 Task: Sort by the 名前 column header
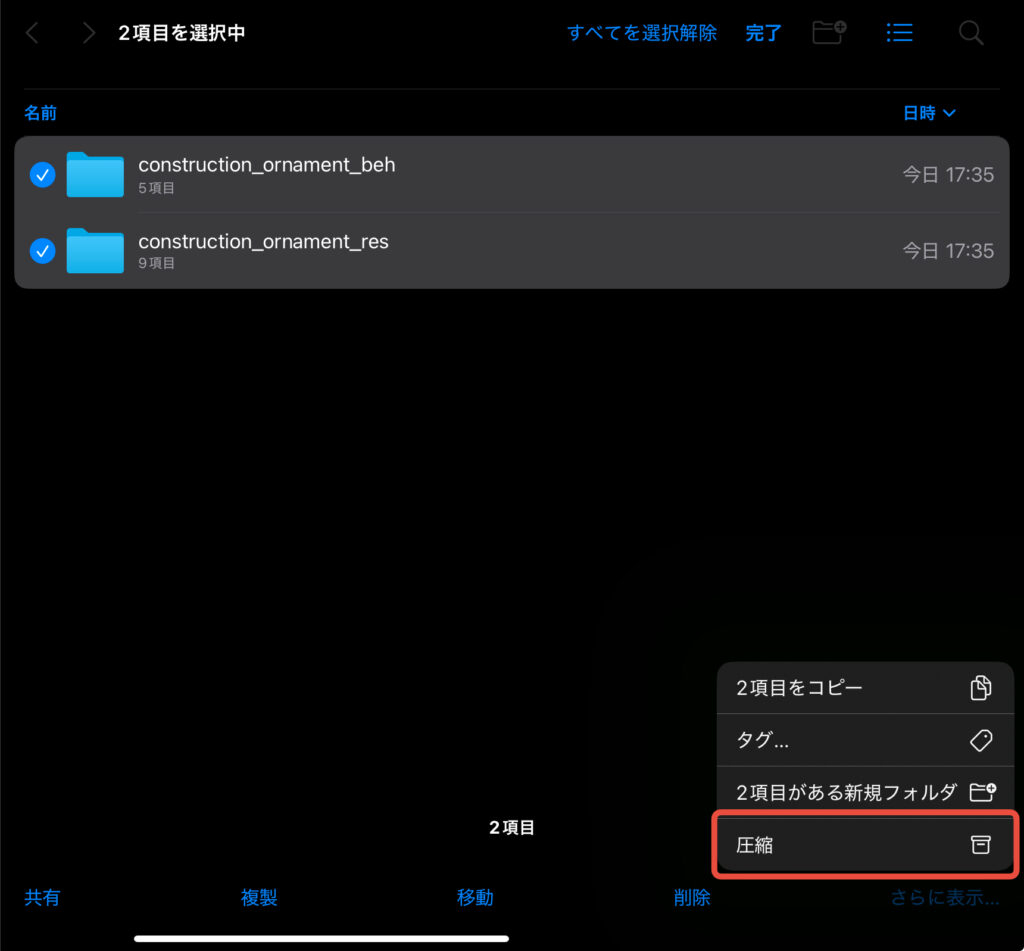pos(41,113)
